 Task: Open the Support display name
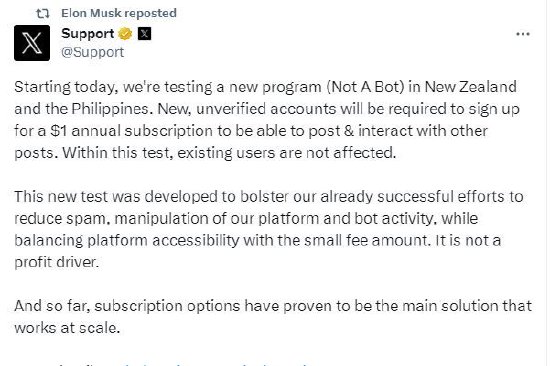point(88,34)
